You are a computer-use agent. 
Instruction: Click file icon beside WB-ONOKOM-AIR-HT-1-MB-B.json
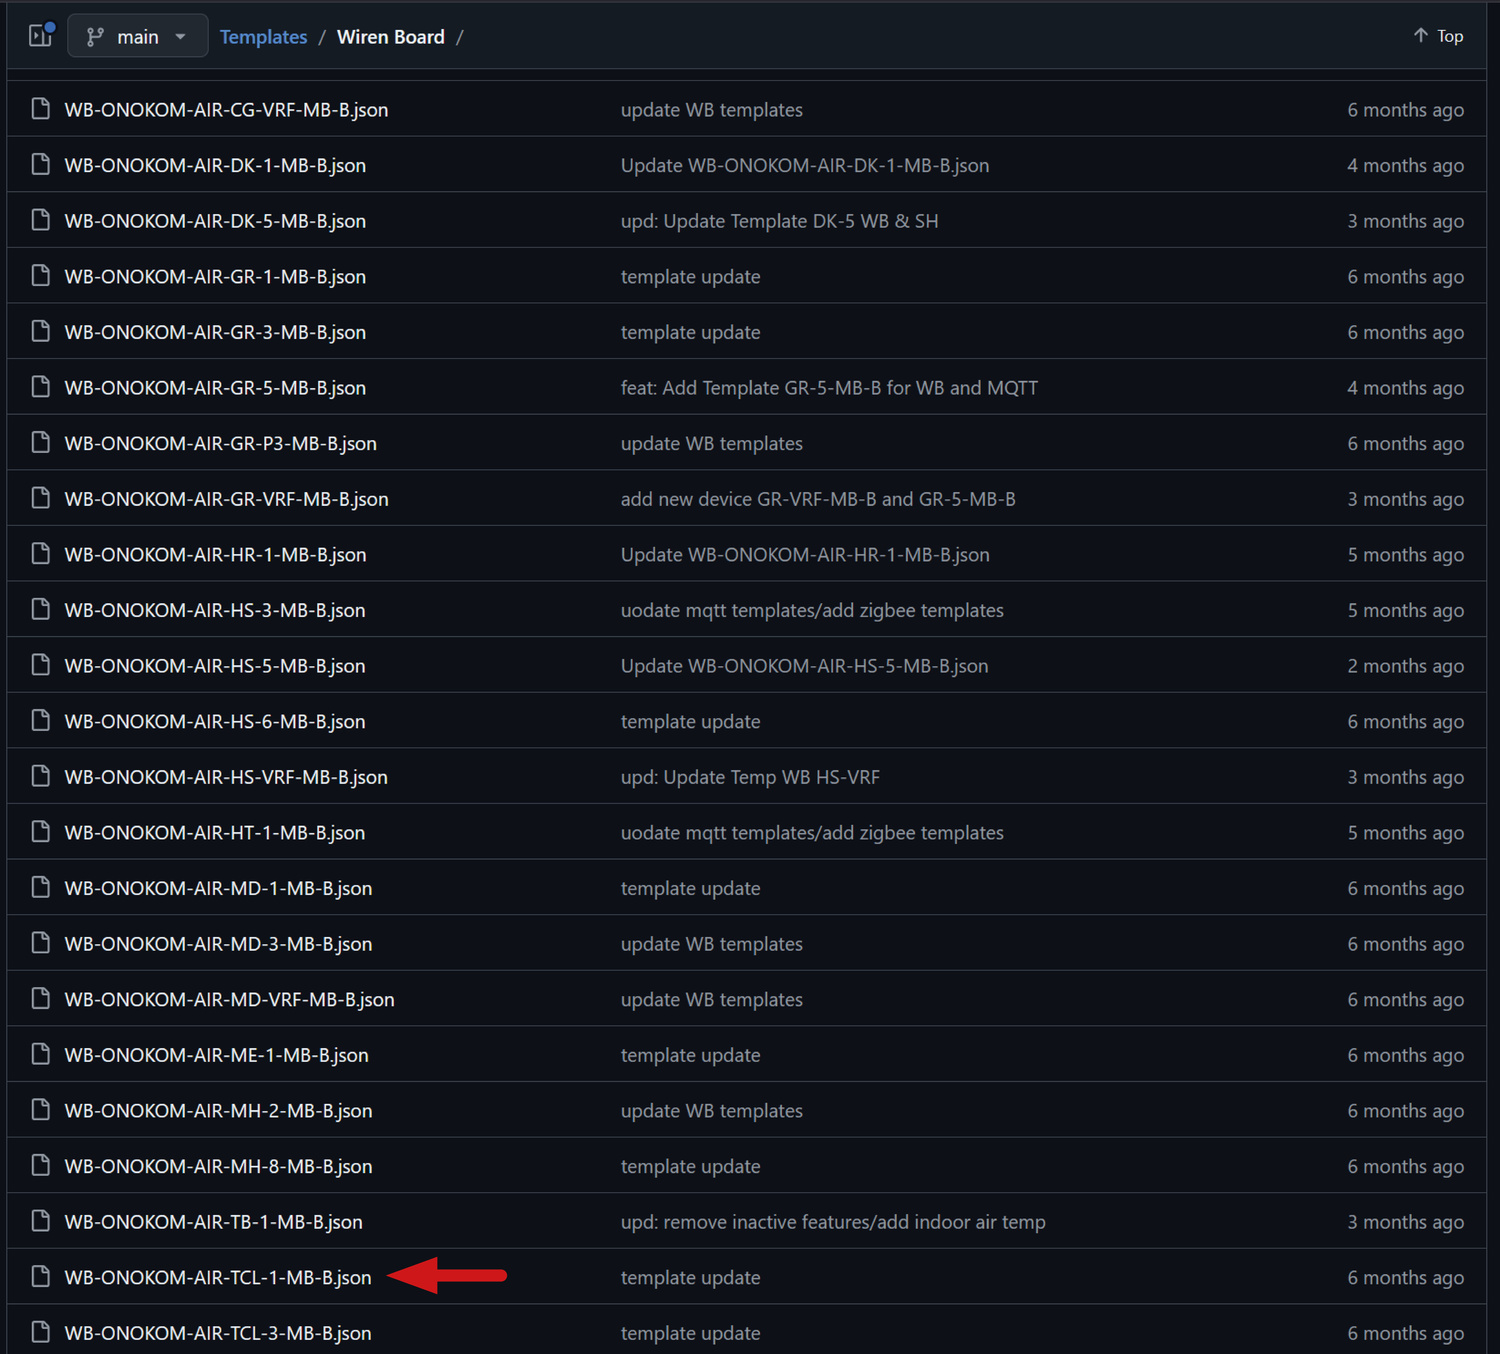[41, 832]
